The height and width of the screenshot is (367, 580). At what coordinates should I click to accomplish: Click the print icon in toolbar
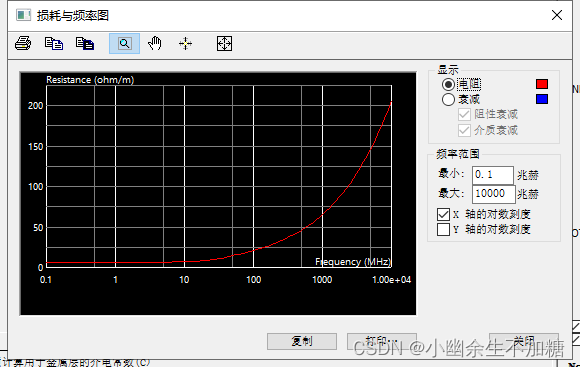coord(23,44)
